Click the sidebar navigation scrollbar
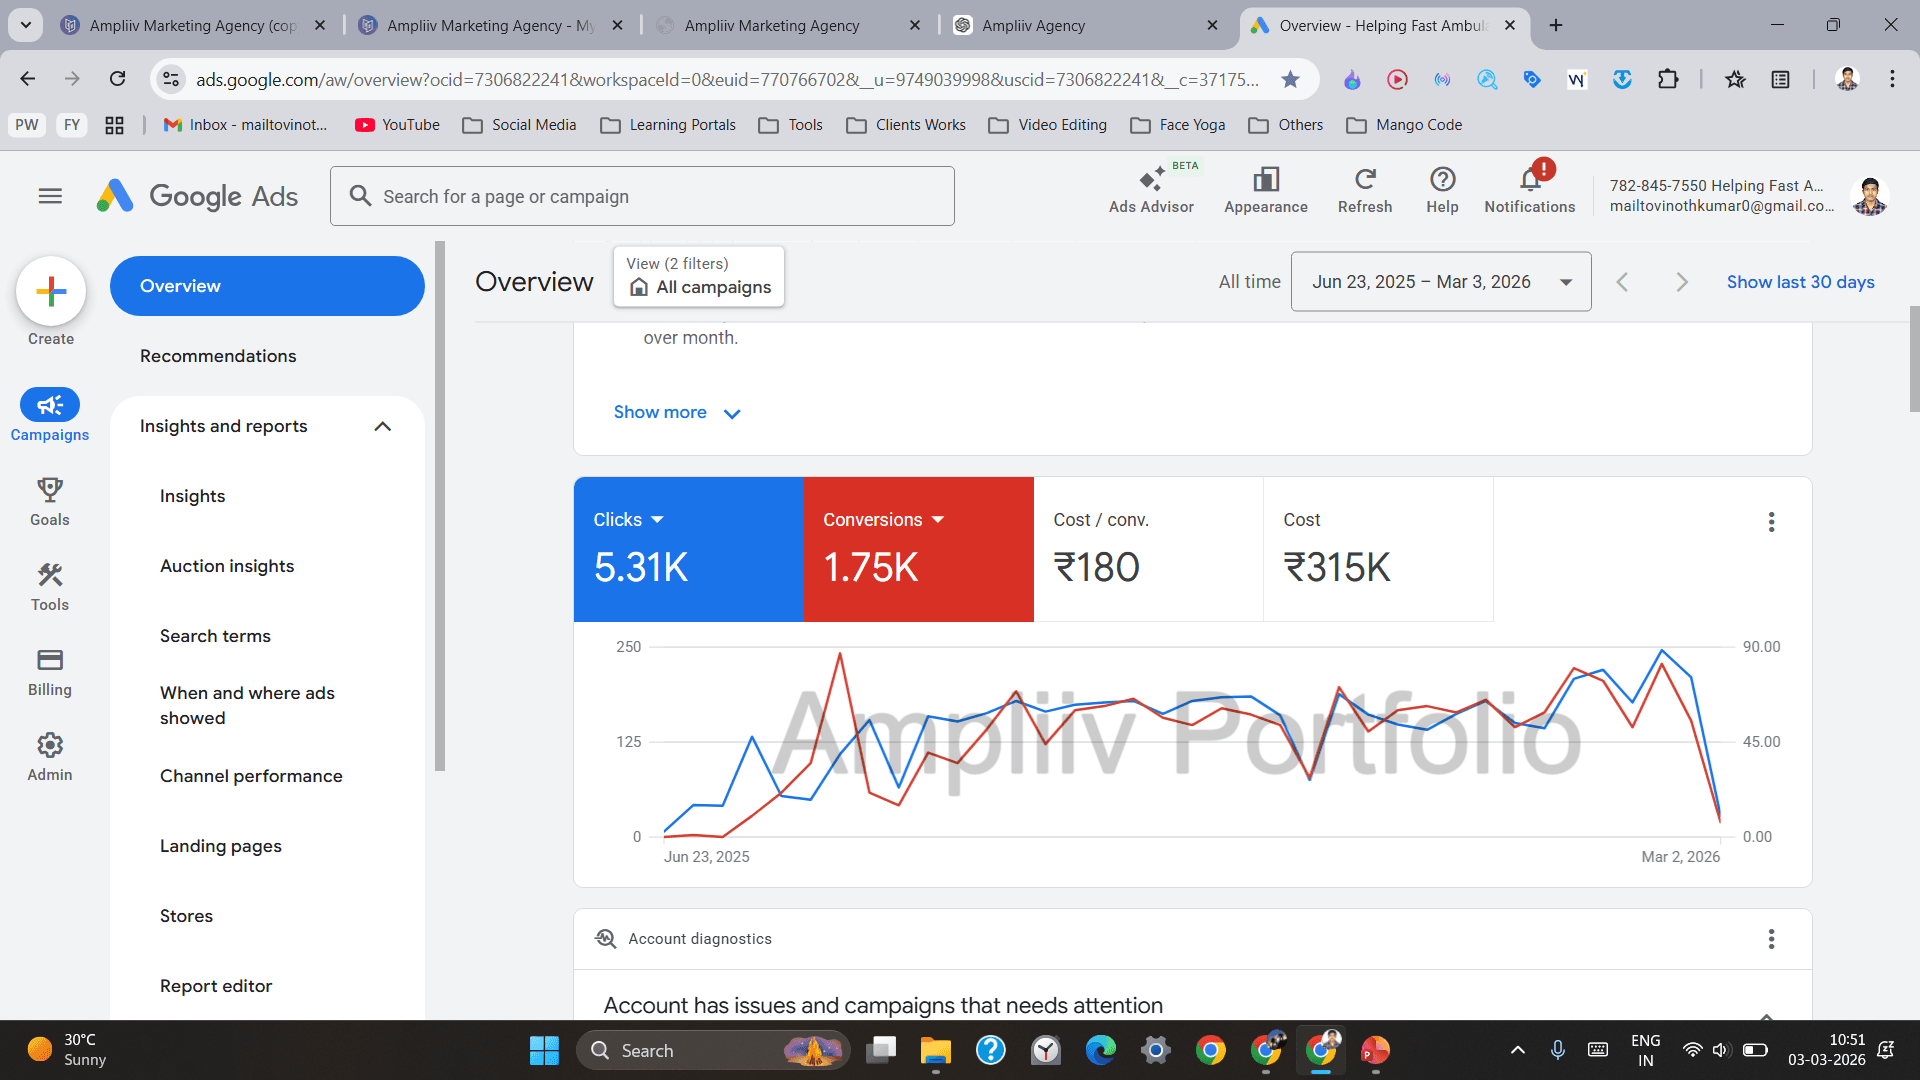1920x1080 pixels. click(x=439, y=506)
